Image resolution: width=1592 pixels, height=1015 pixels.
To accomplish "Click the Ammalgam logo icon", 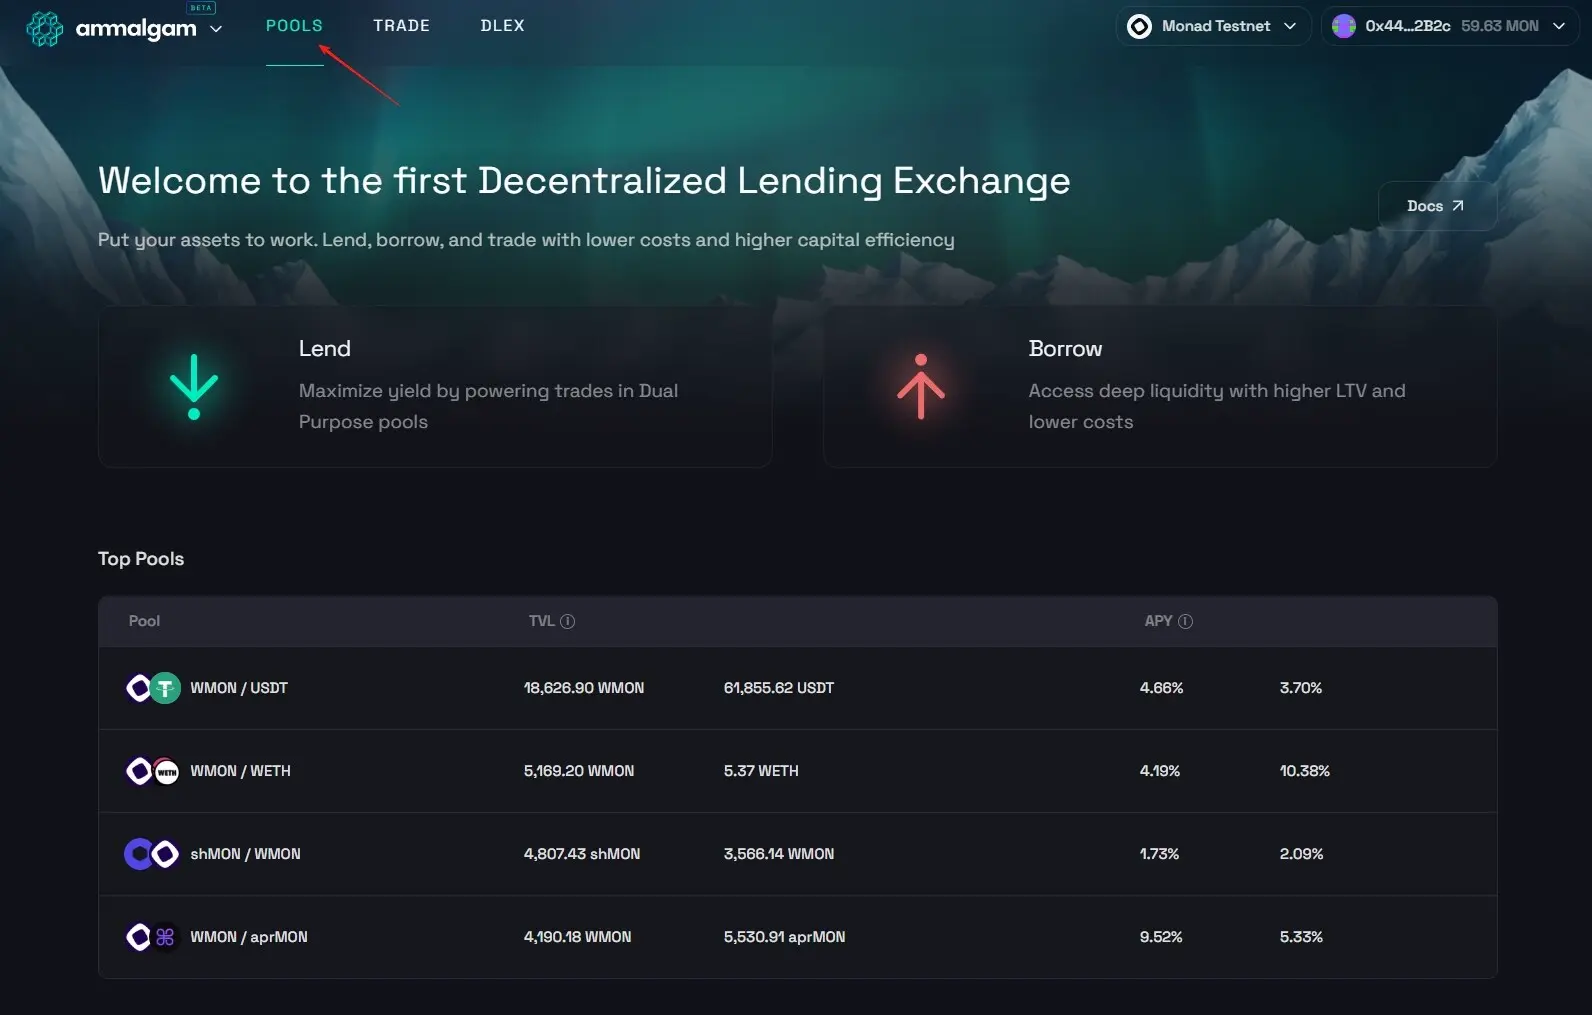I will coord(44,28).
